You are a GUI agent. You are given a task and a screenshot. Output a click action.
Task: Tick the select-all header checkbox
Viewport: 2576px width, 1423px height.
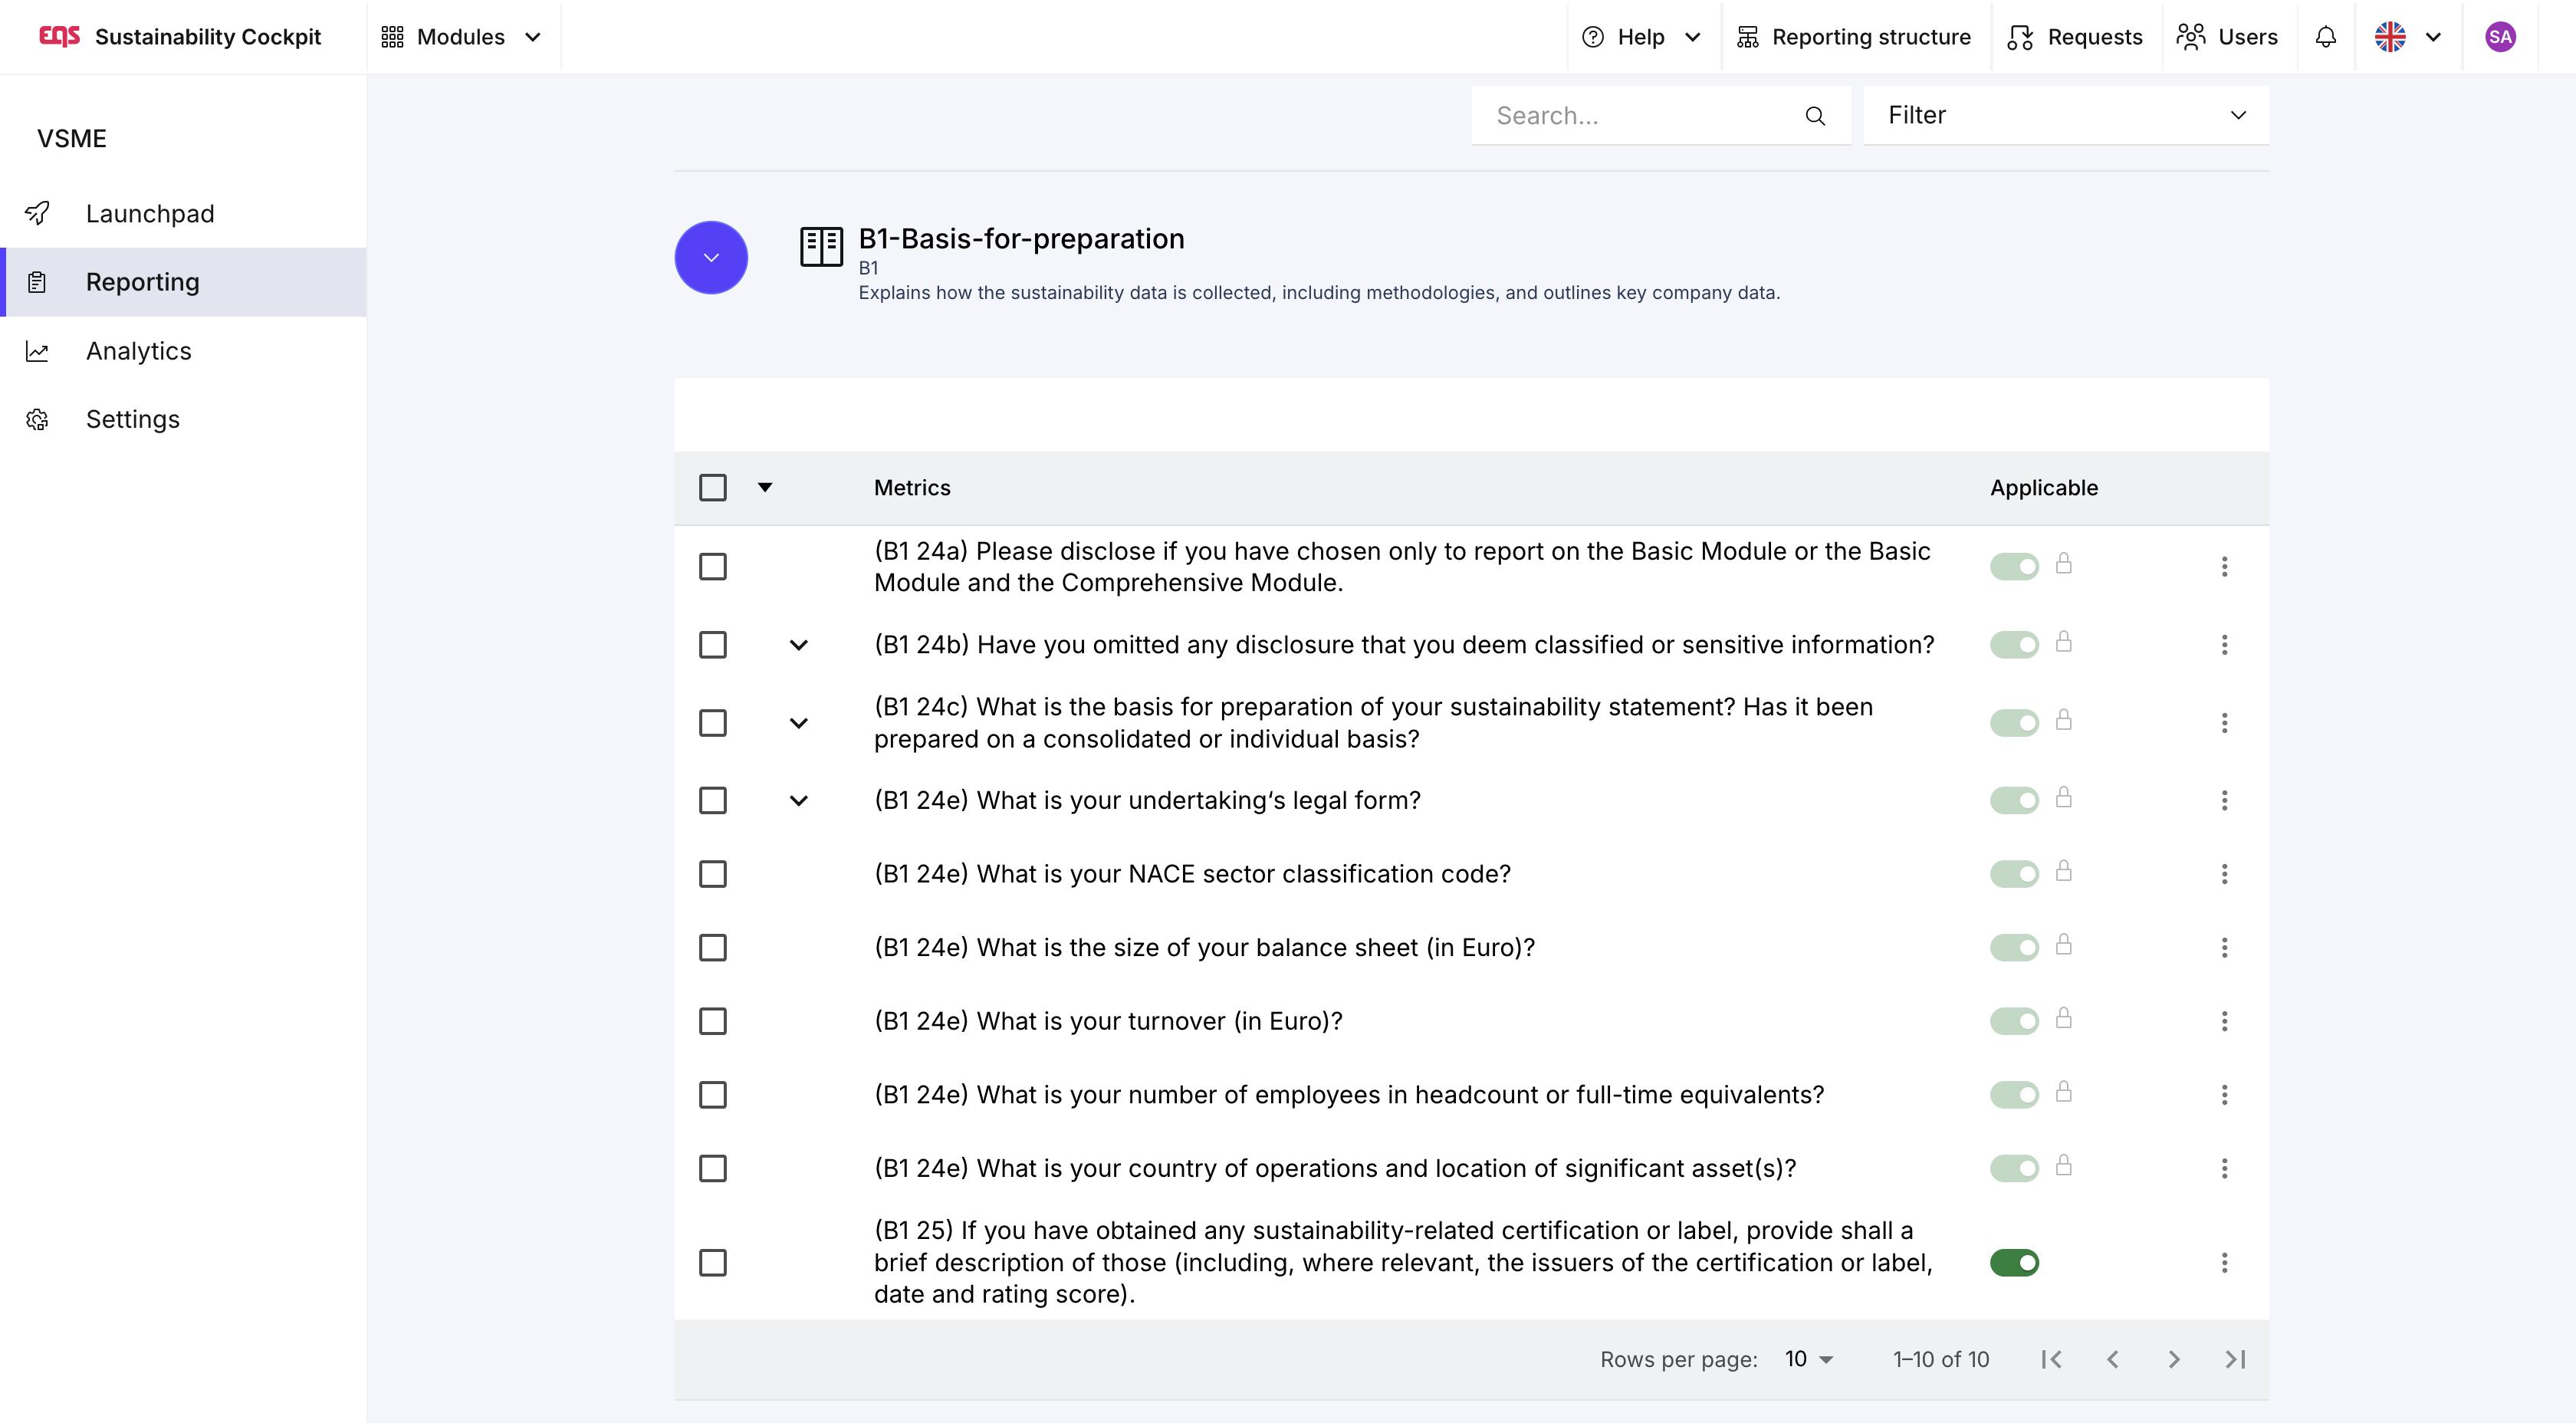pos(712,488)
